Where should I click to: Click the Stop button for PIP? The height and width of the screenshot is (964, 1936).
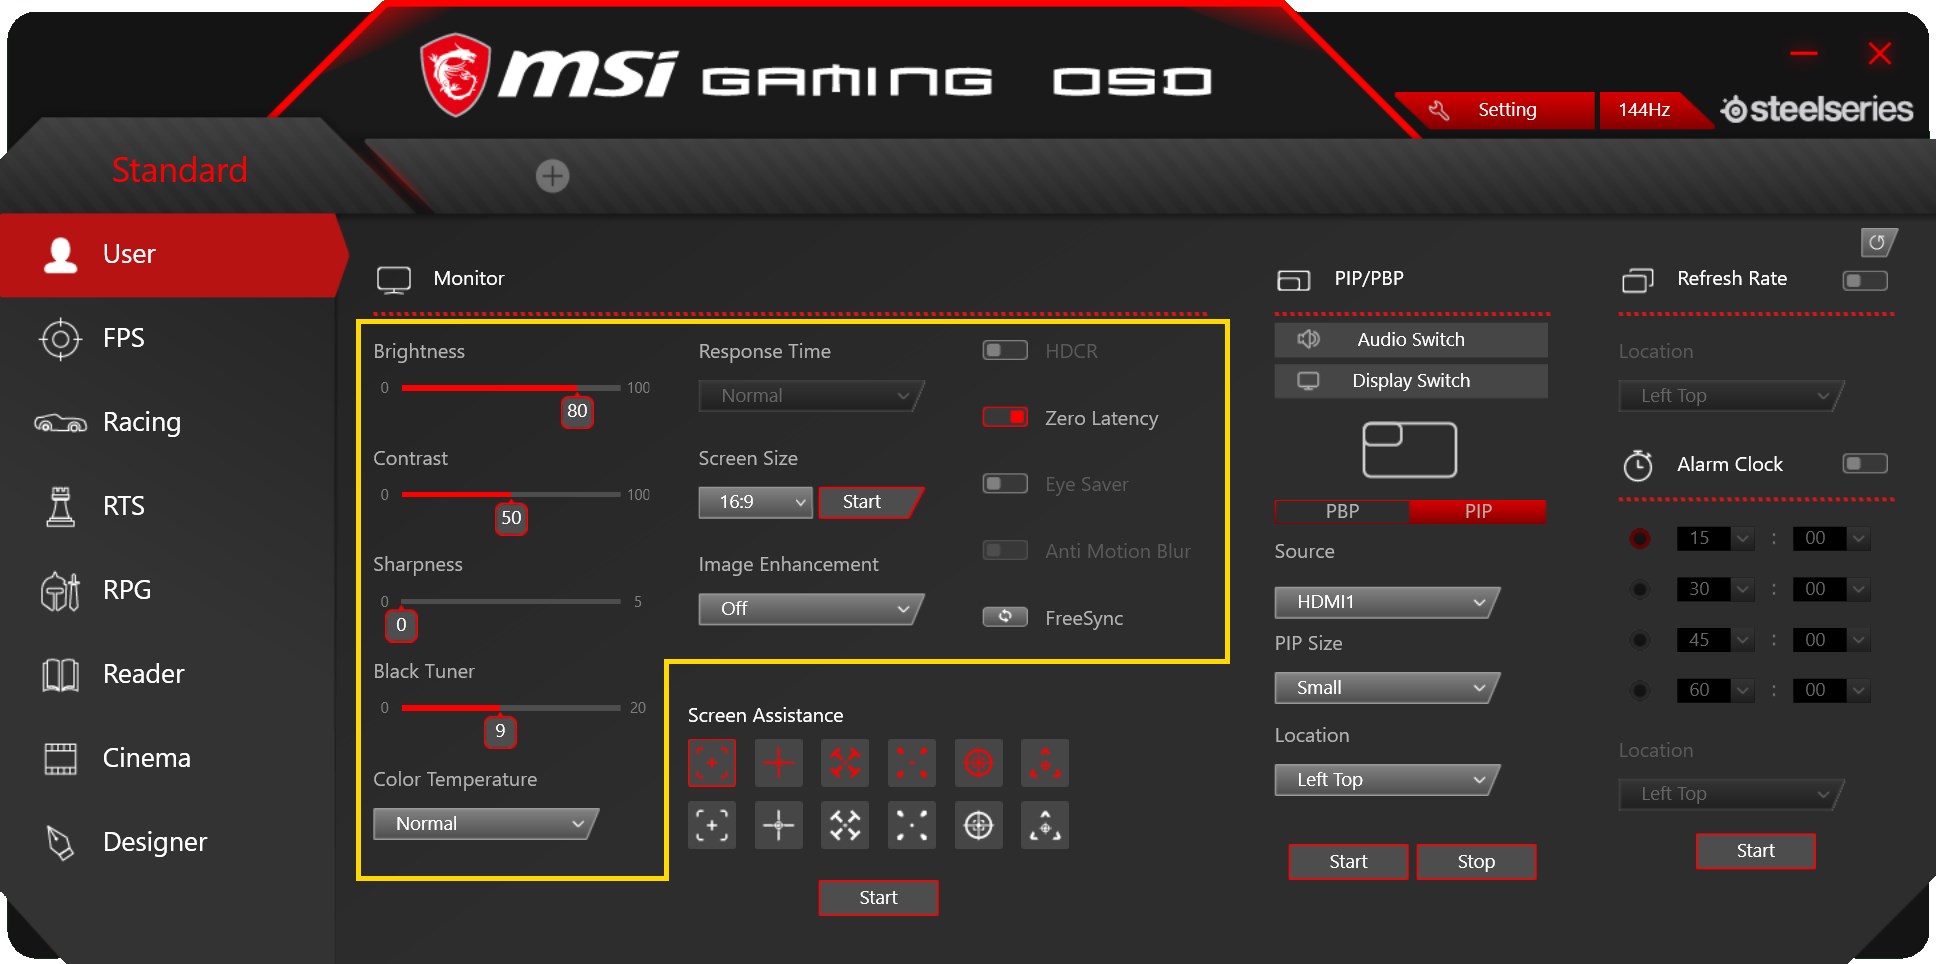[x=1476, y=862]
